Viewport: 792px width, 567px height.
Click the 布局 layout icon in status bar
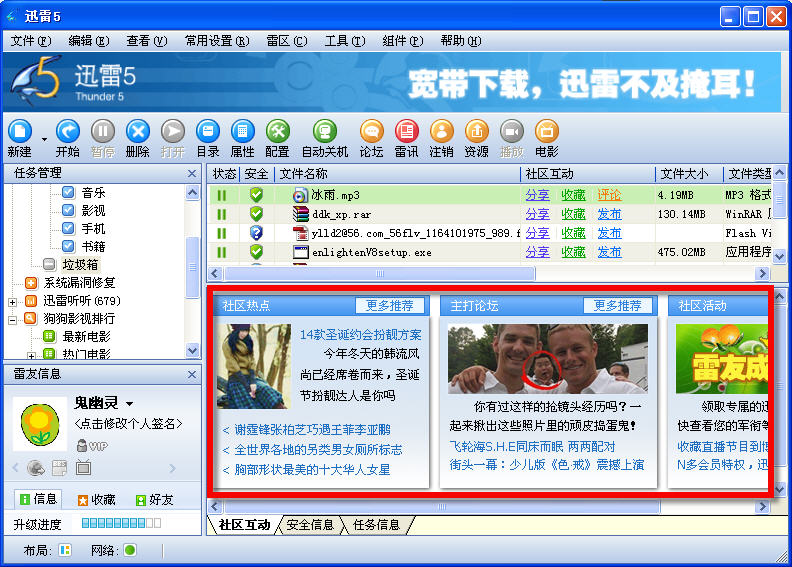coord(65,550)
